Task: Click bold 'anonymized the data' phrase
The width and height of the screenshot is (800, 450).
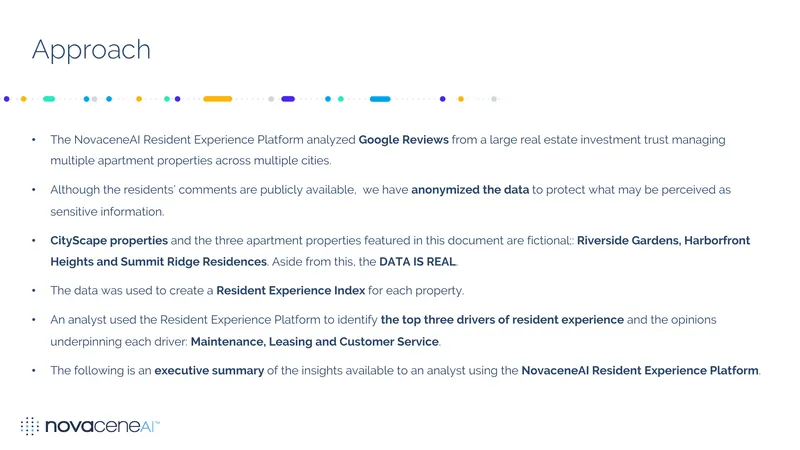Action: click(x=470, y=190)
